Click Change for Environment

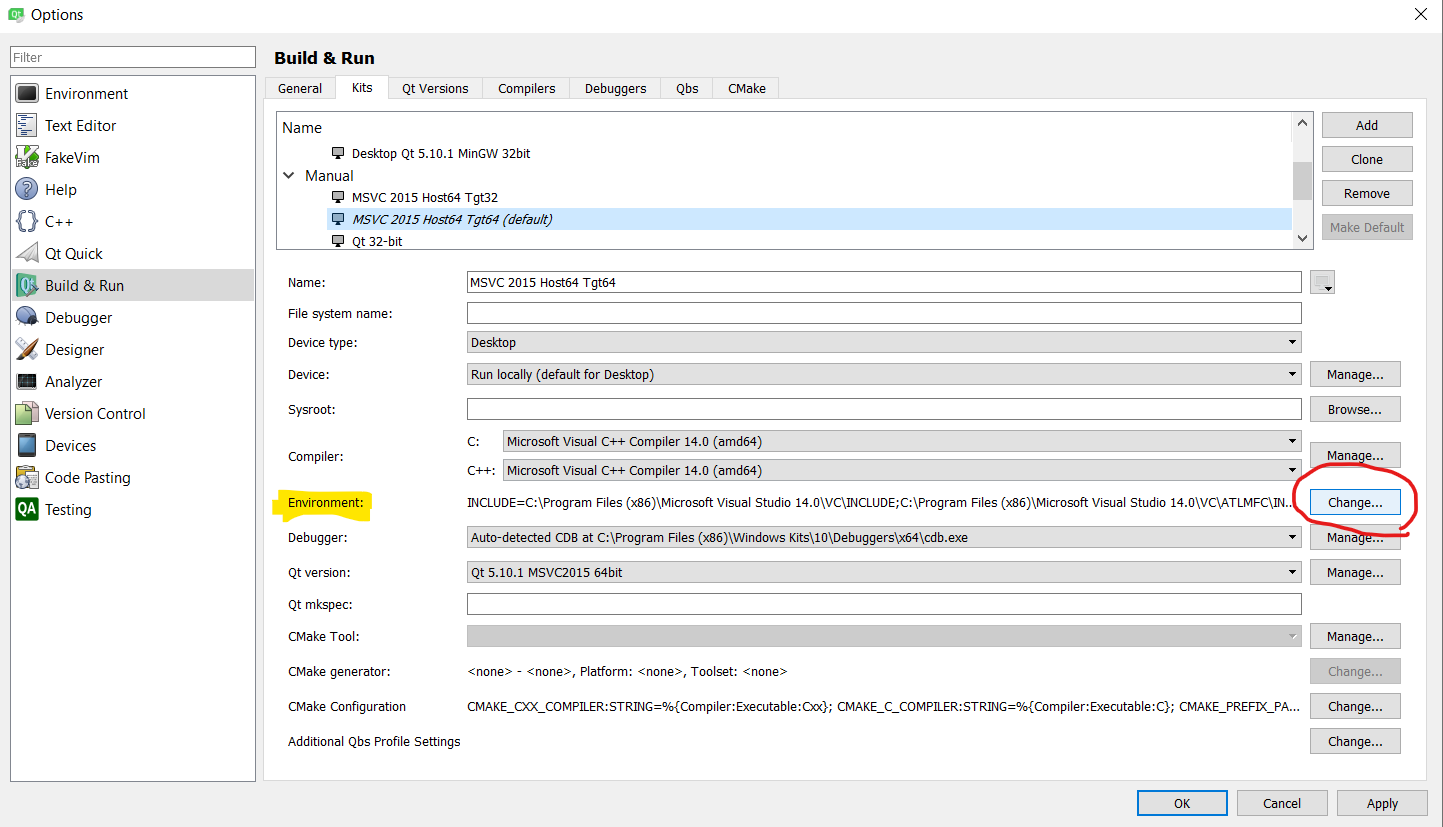[1355, 502]
